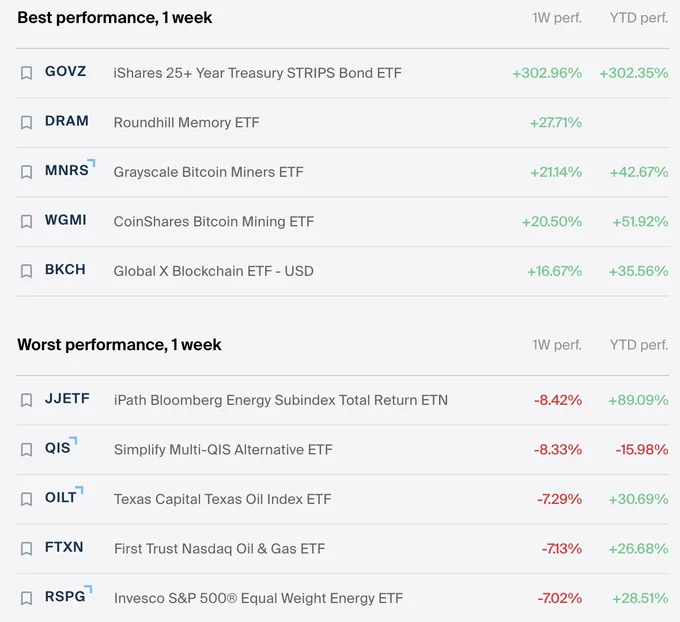The width and height of the screenshot is (680, 622).
Task: Bookmark the QIS Simplify Multi-QIS ETF
Action: [x=26, y=449]
